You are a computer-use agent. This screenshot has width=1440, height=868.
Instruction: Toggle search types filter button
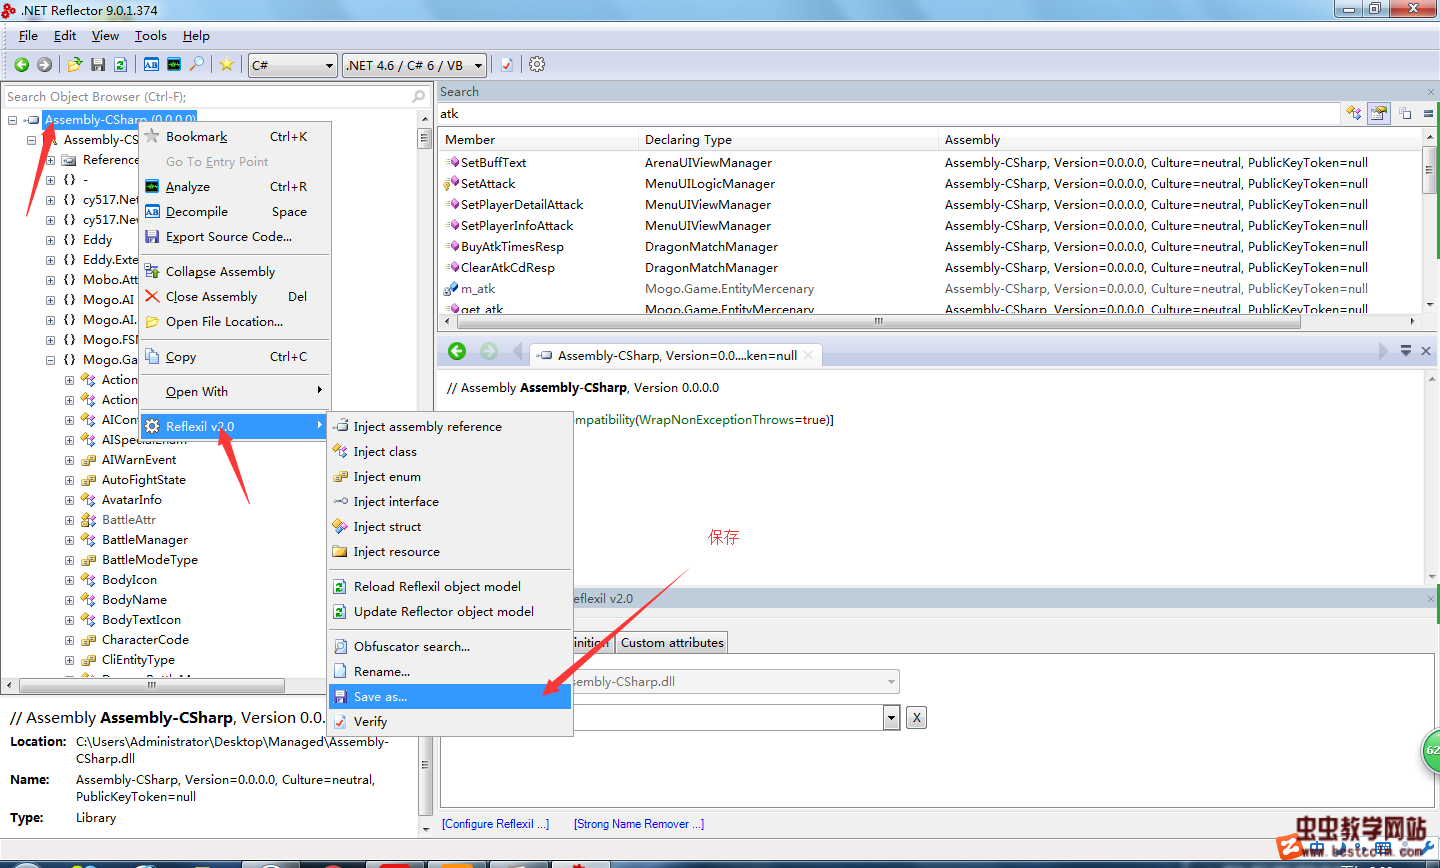(x=1354, y=113)
